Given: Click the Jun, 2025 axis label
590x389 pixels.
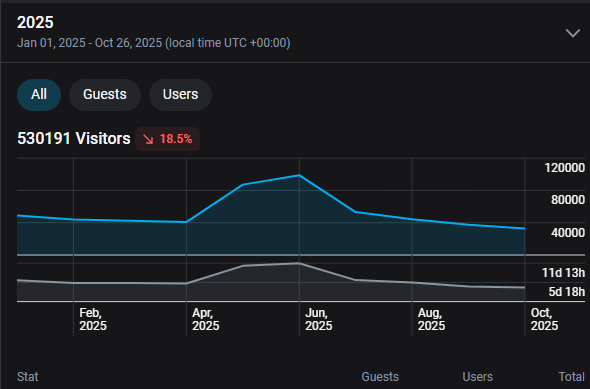Looking at the screenshot, I should 318,319.
